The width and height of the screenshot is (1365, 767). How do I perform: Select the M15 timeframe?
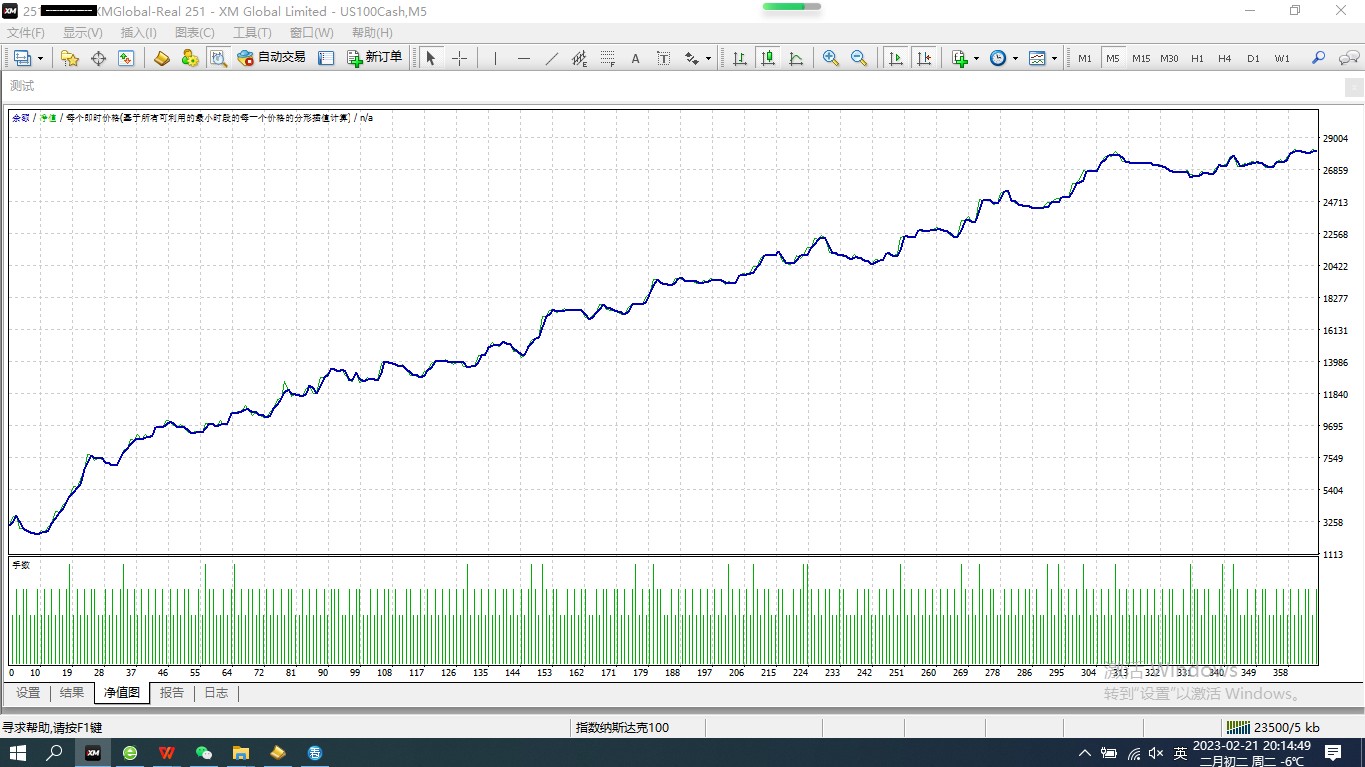coord(1141,58)
